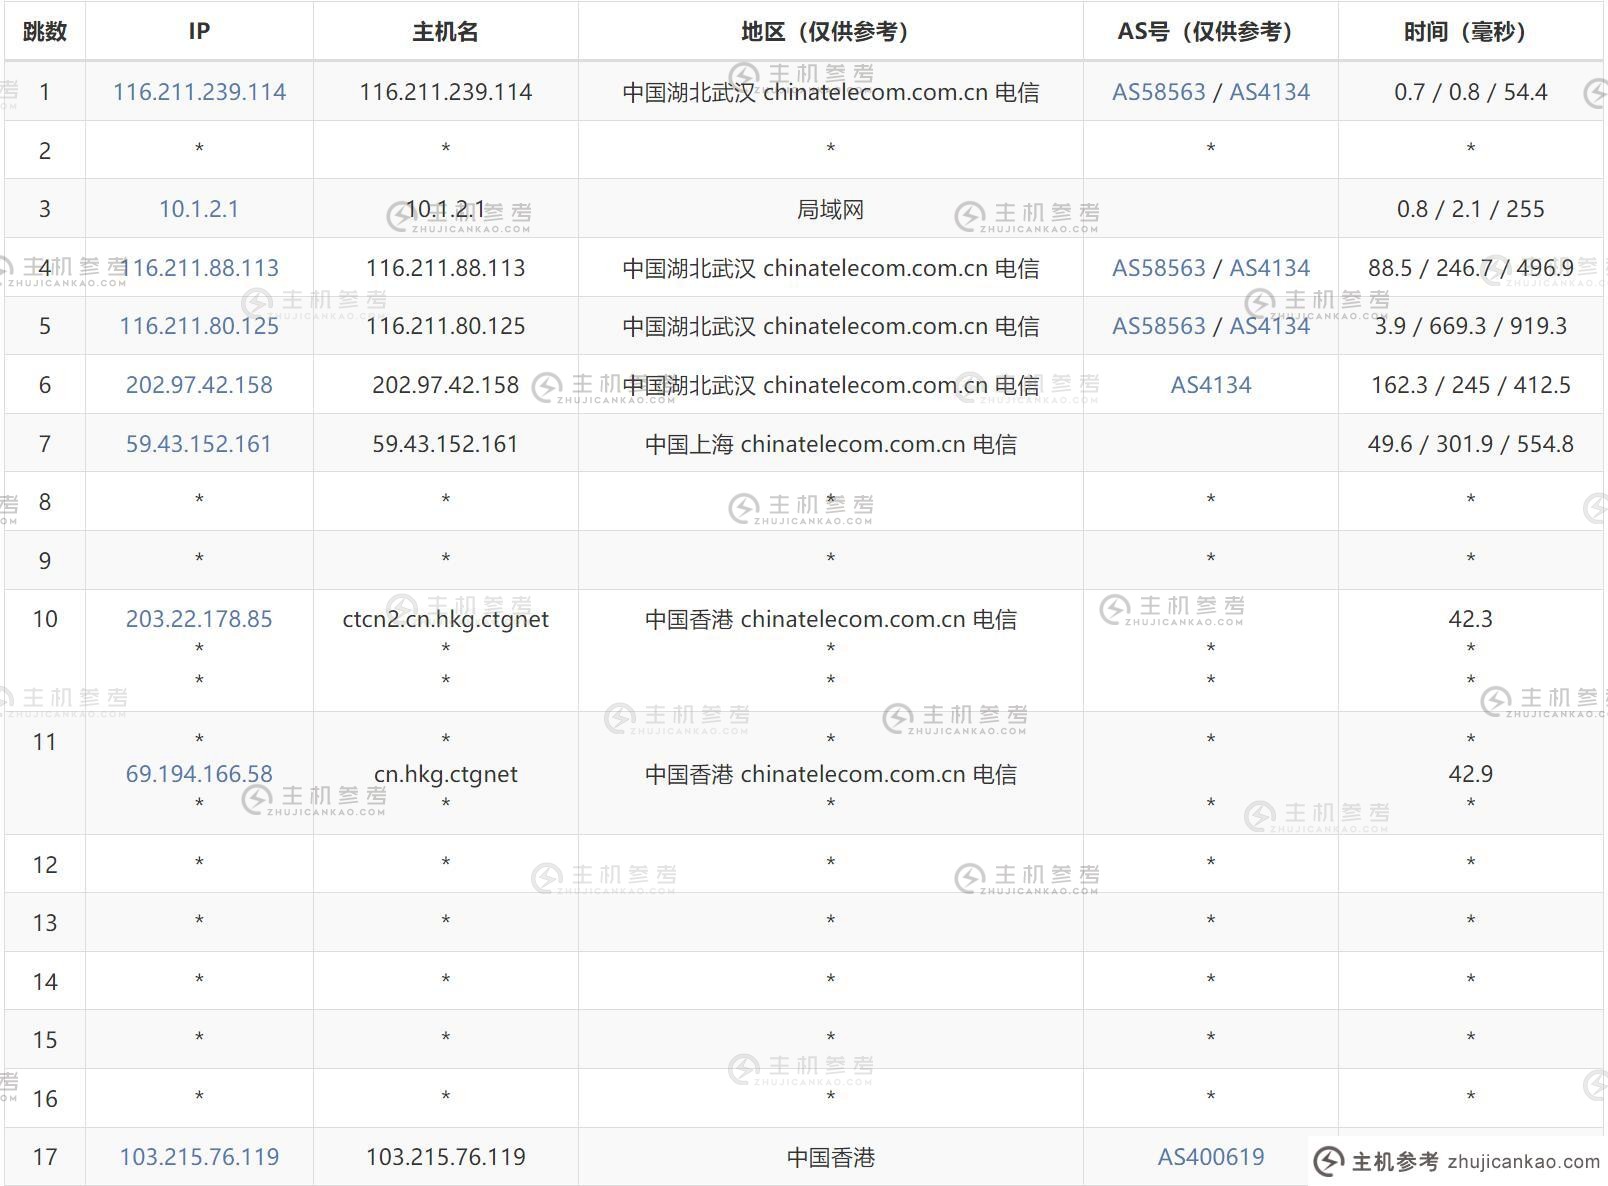
Task: Click the 跳数 column header
Action: 45,32
